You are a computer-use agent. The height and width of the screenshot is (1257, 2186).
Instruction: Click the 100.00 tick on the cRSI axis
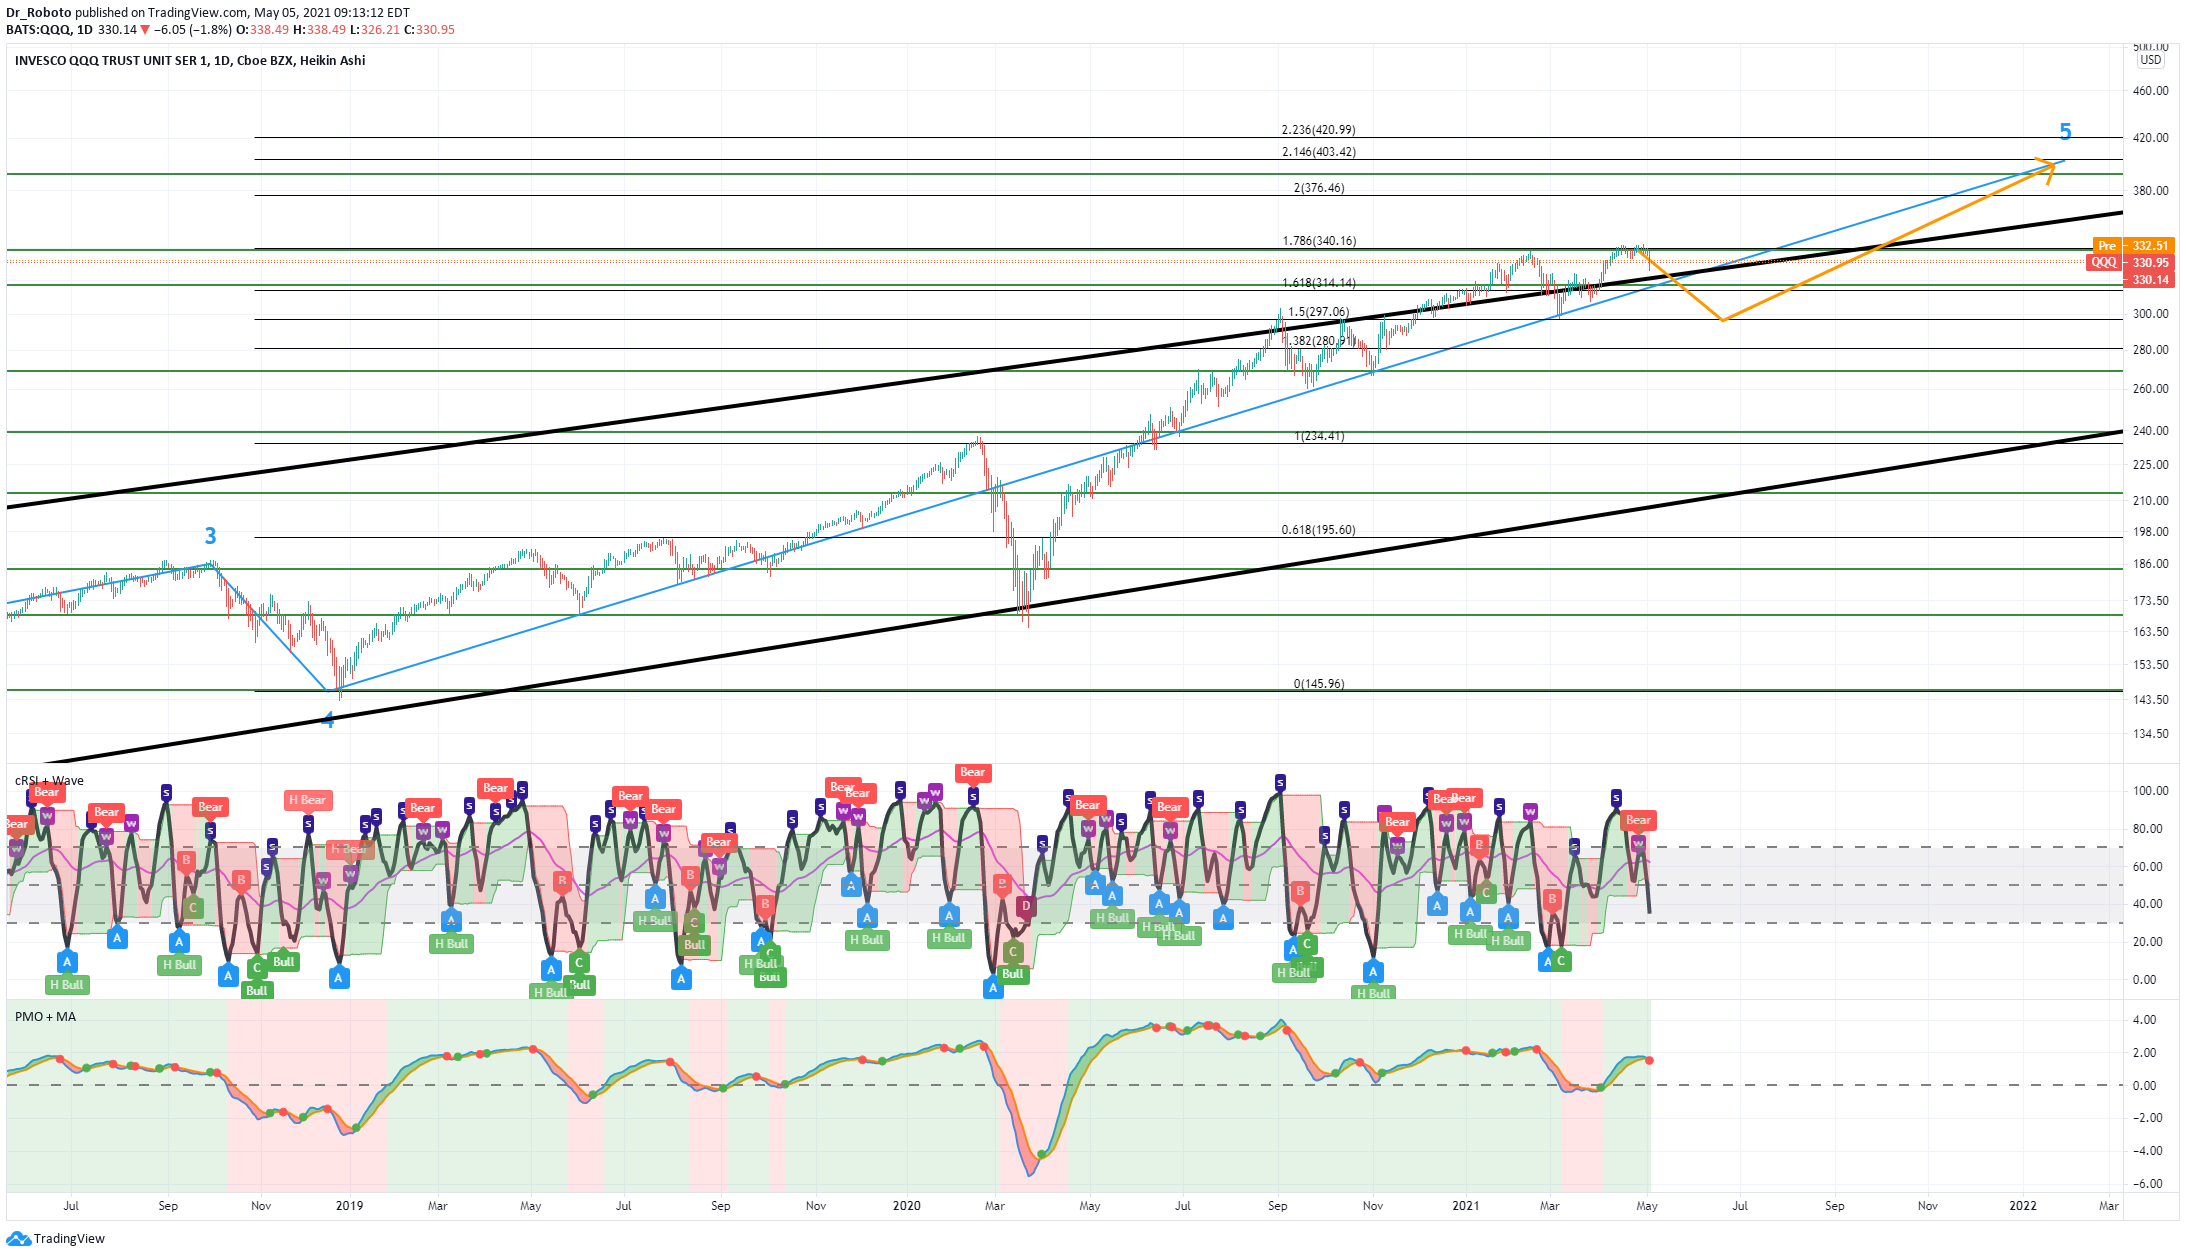pos(2150,791)
